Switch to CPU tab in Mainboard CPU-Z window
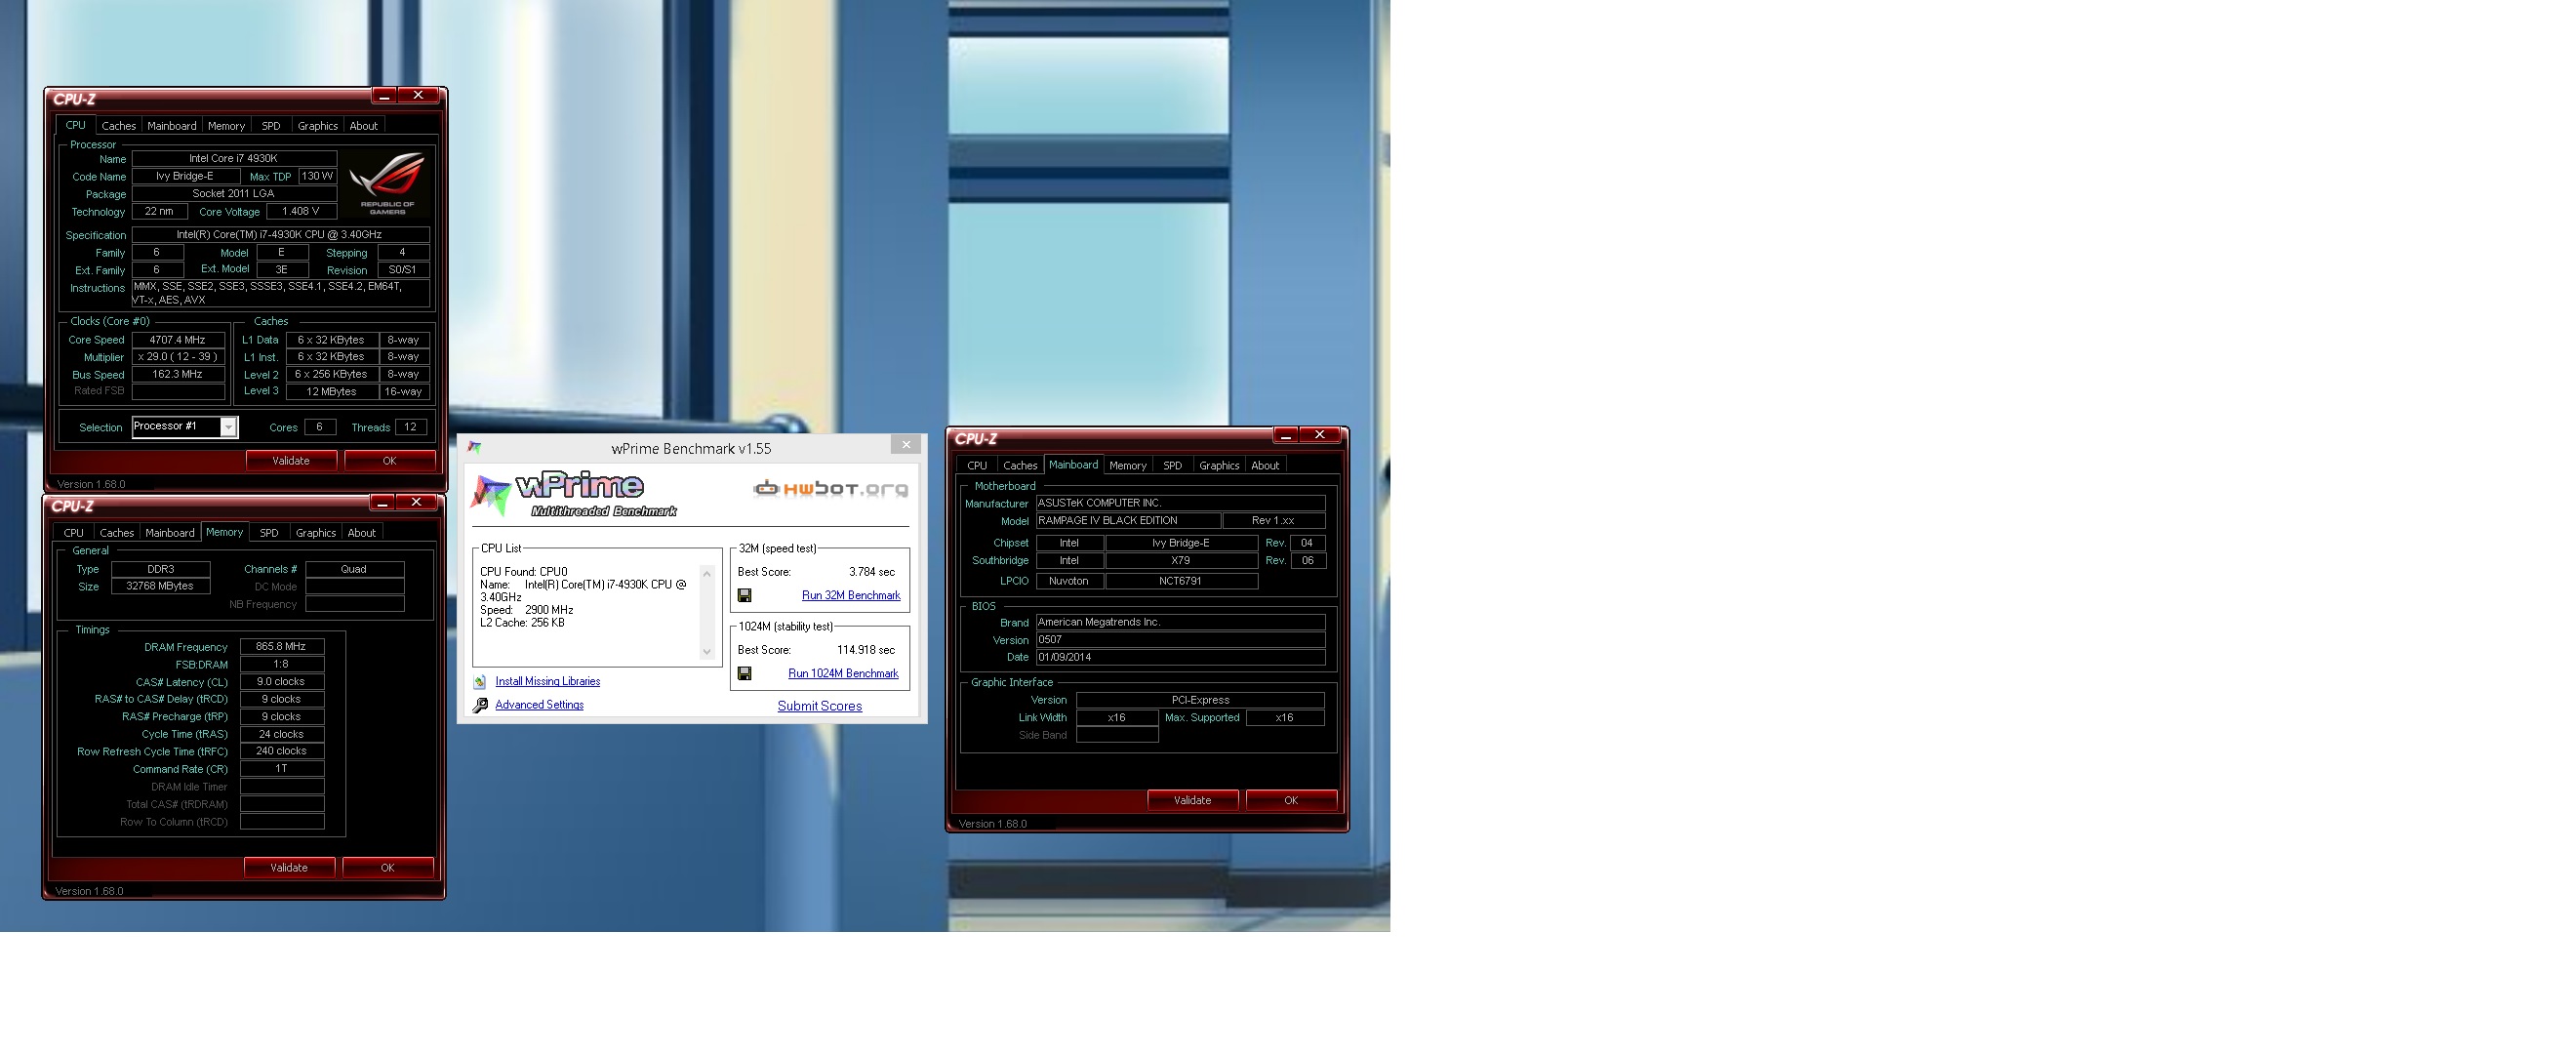Image resolution: width=2576 pixels, height=1054 pixels. [x=977, y=466]
